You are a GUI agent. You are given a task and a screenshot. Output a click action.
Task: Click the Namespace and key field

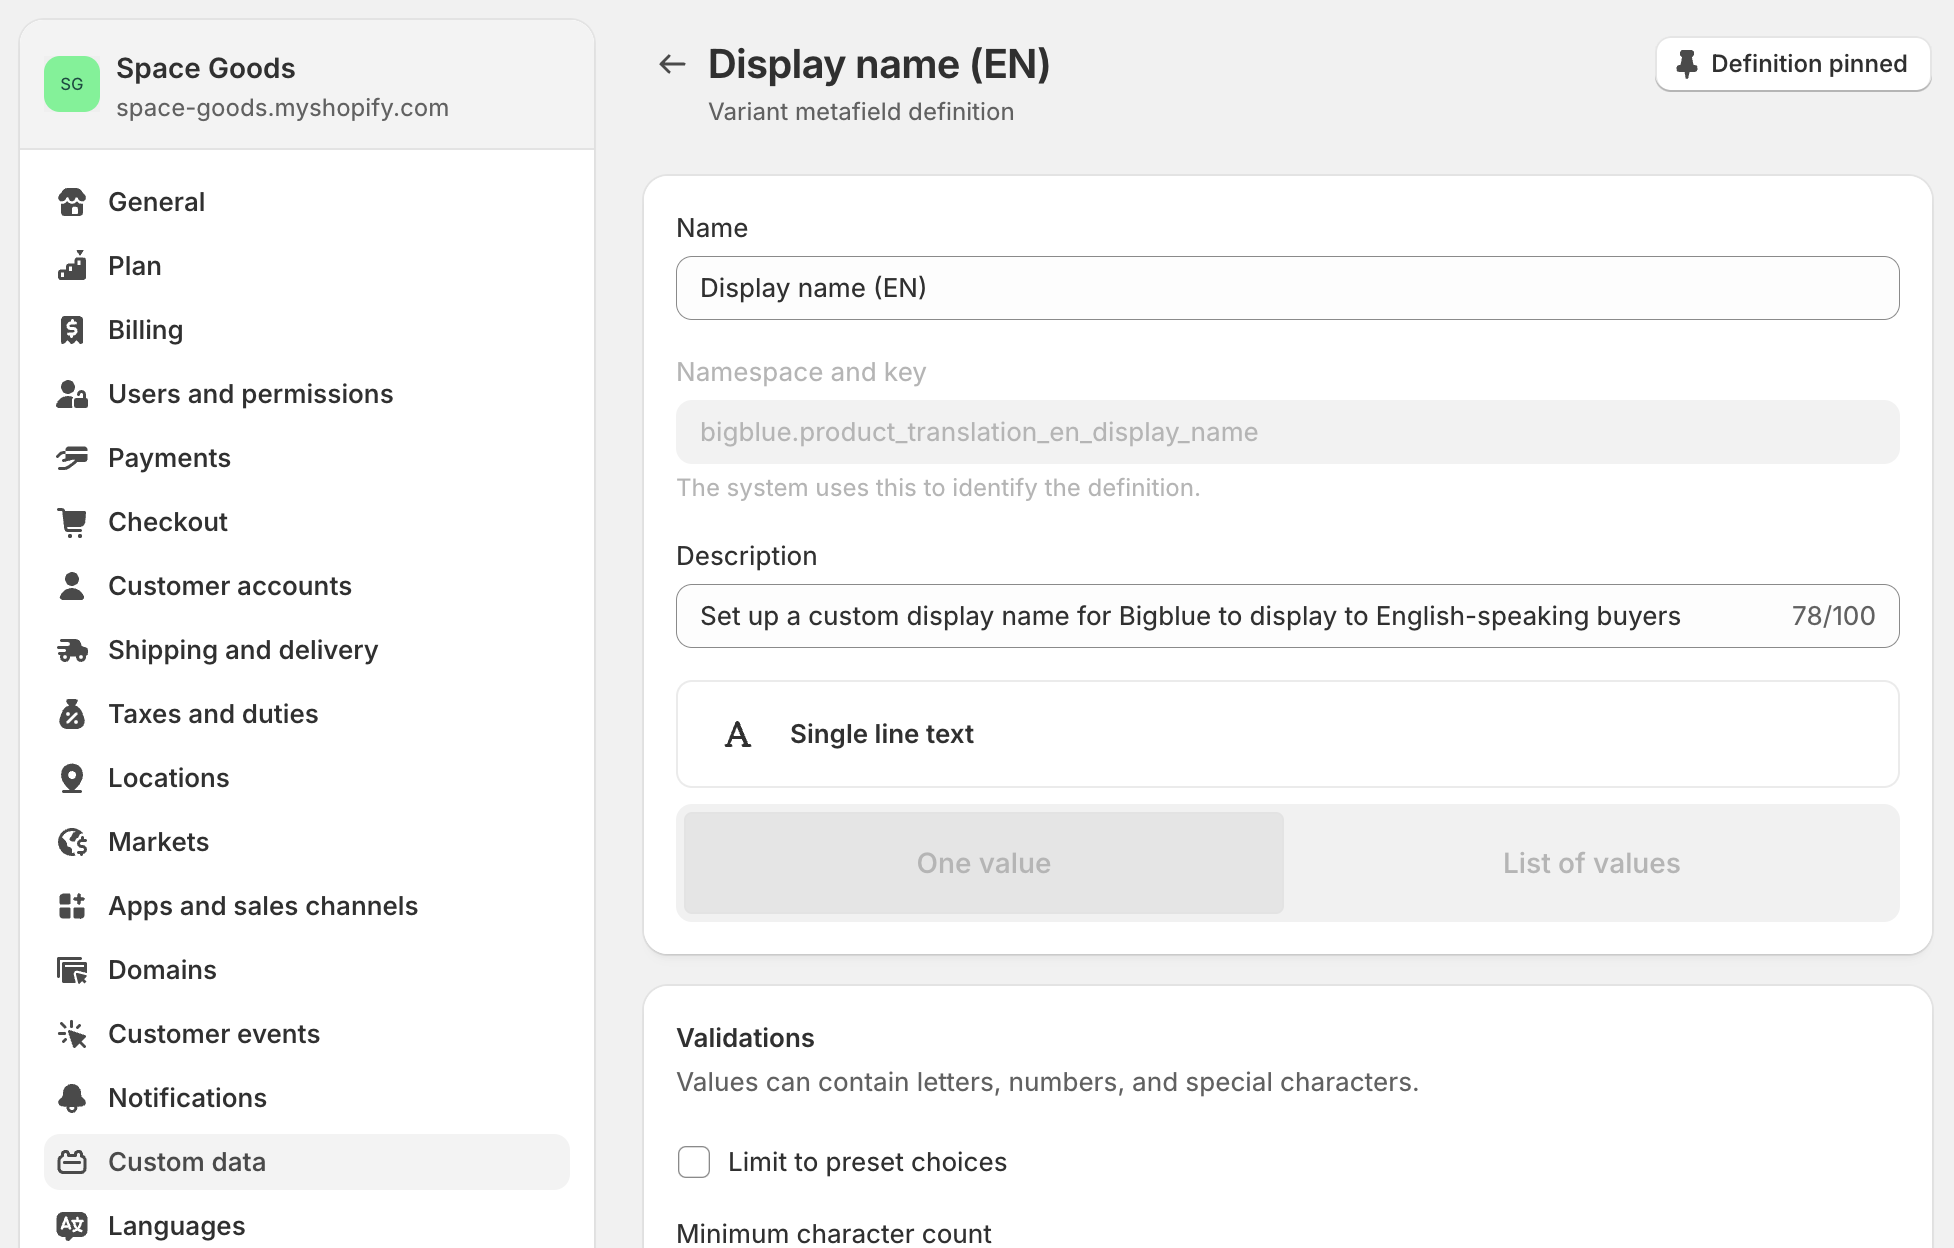[x=1288, y=432]
